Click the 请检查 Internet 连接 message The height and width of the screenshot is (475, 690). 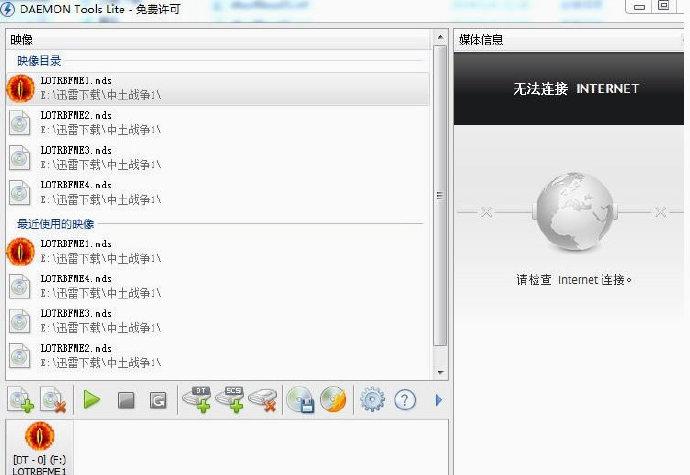pyautogui.click(x=574, y=280)
